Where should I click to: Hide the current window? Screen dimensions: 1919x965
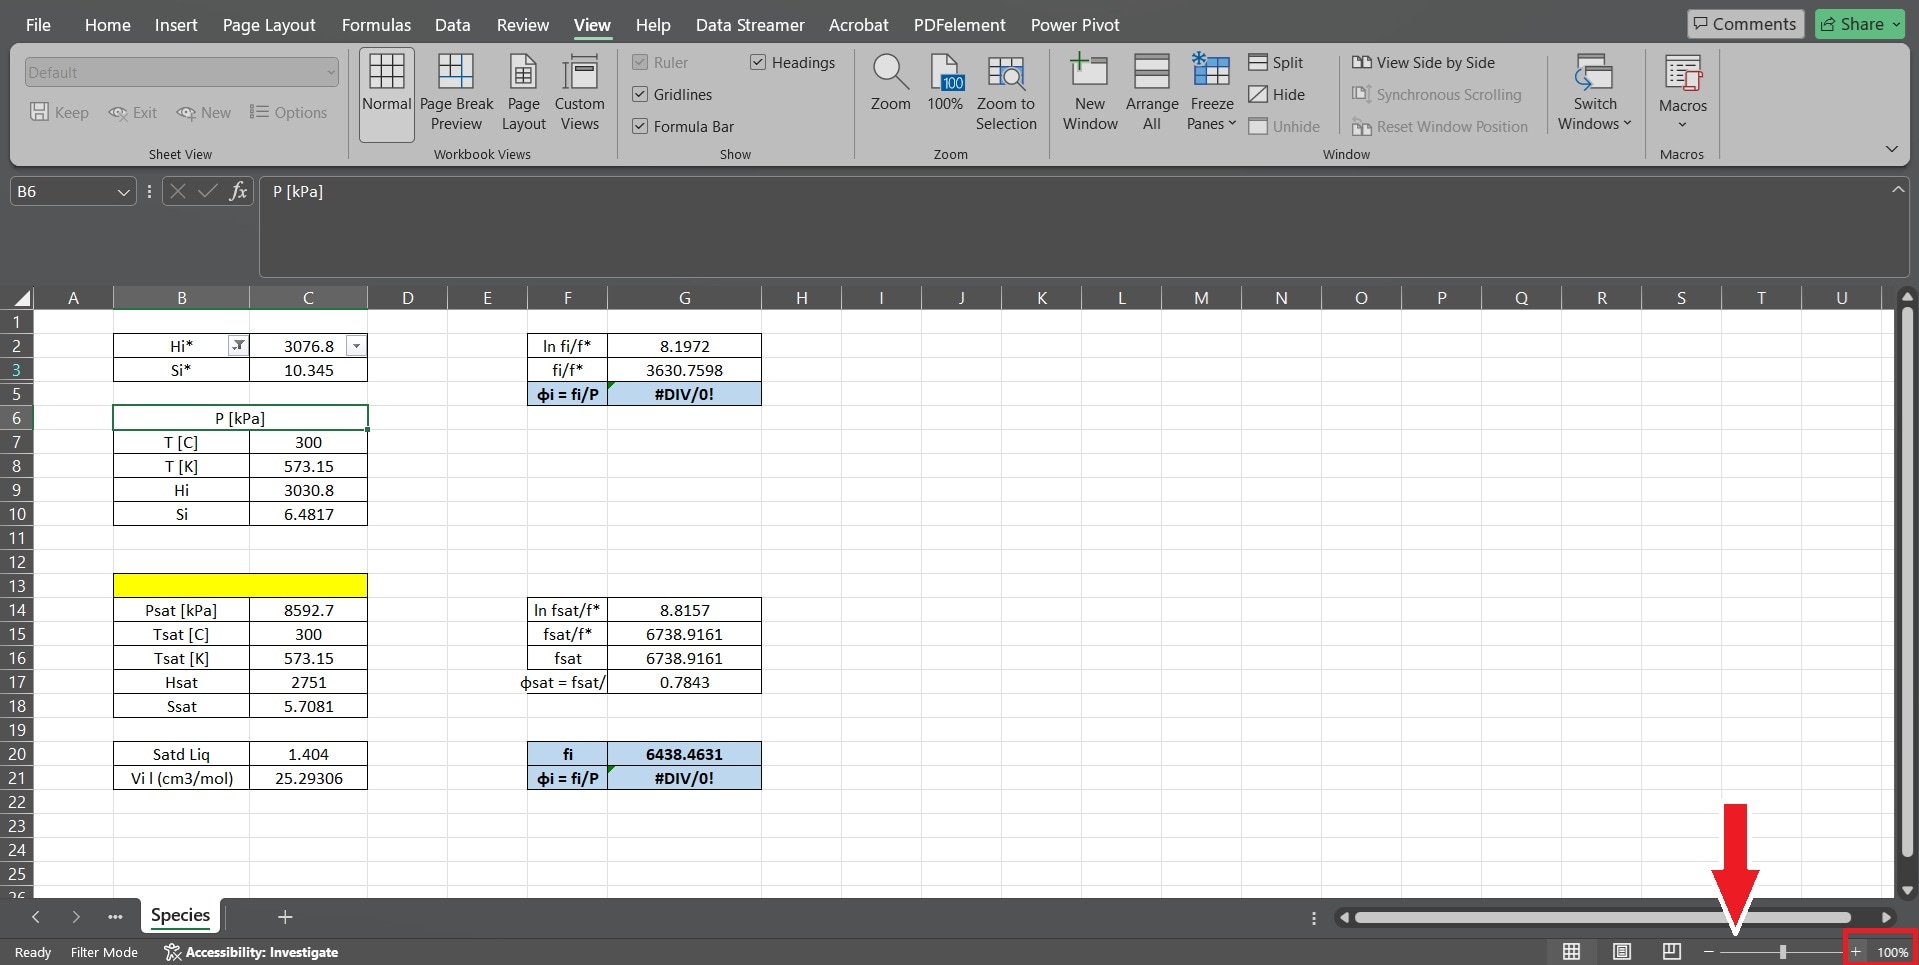click(1277, 95)
